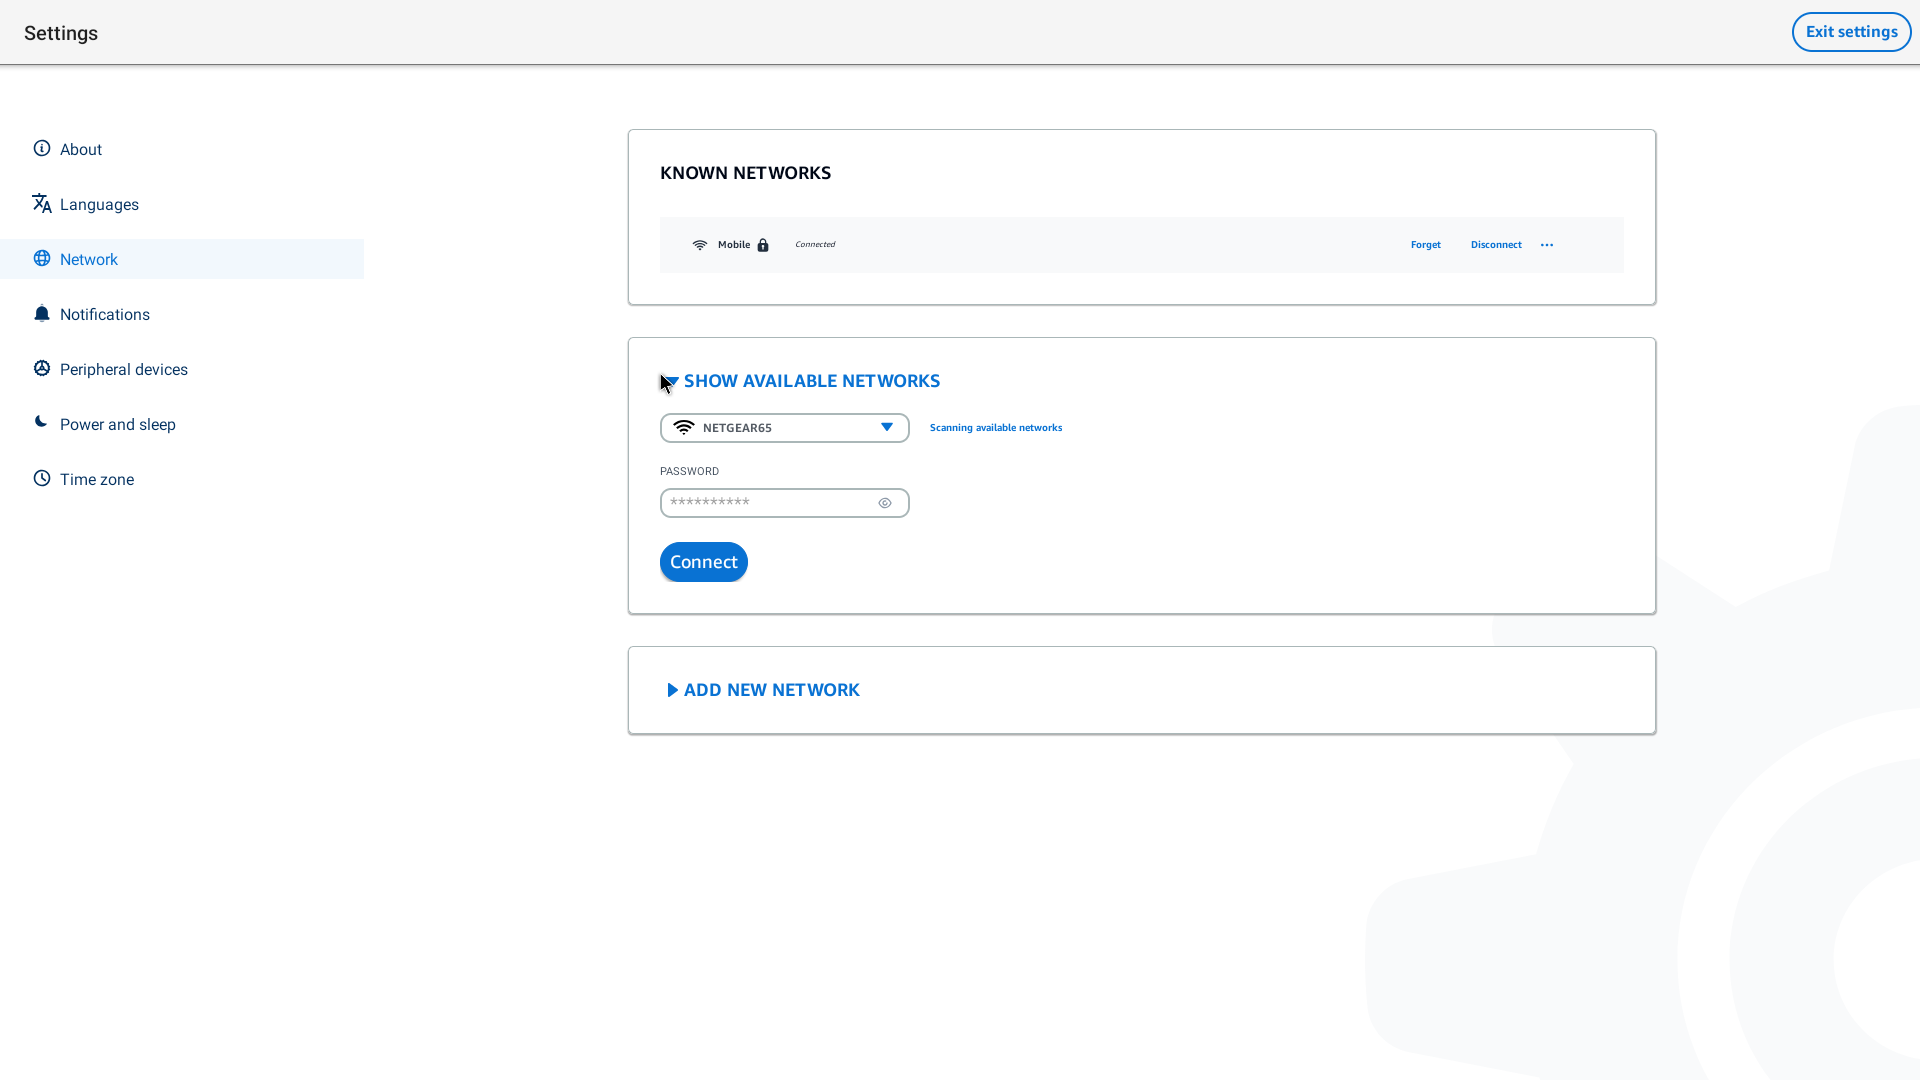
Task: Click the Notifications bell icon
Action: [x=42, y=314]
